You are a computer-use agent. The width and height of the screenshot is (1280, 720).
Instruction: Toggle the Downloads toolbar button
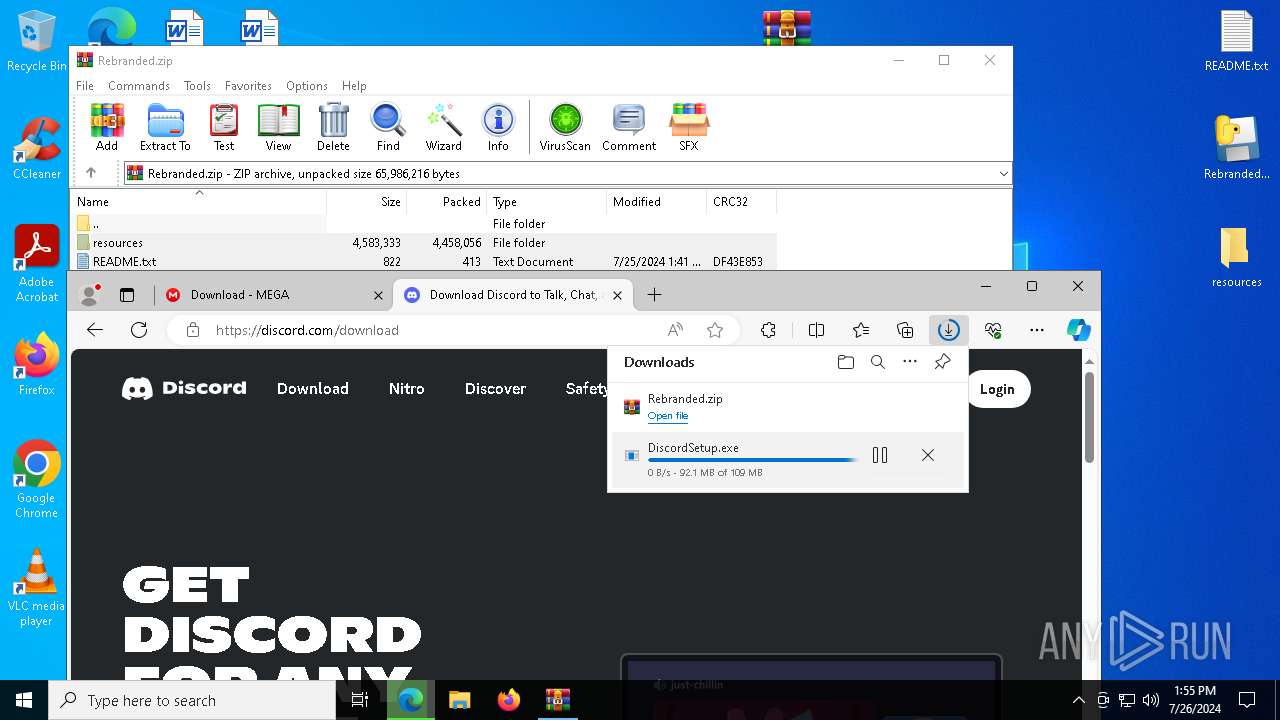pos(948,330)
